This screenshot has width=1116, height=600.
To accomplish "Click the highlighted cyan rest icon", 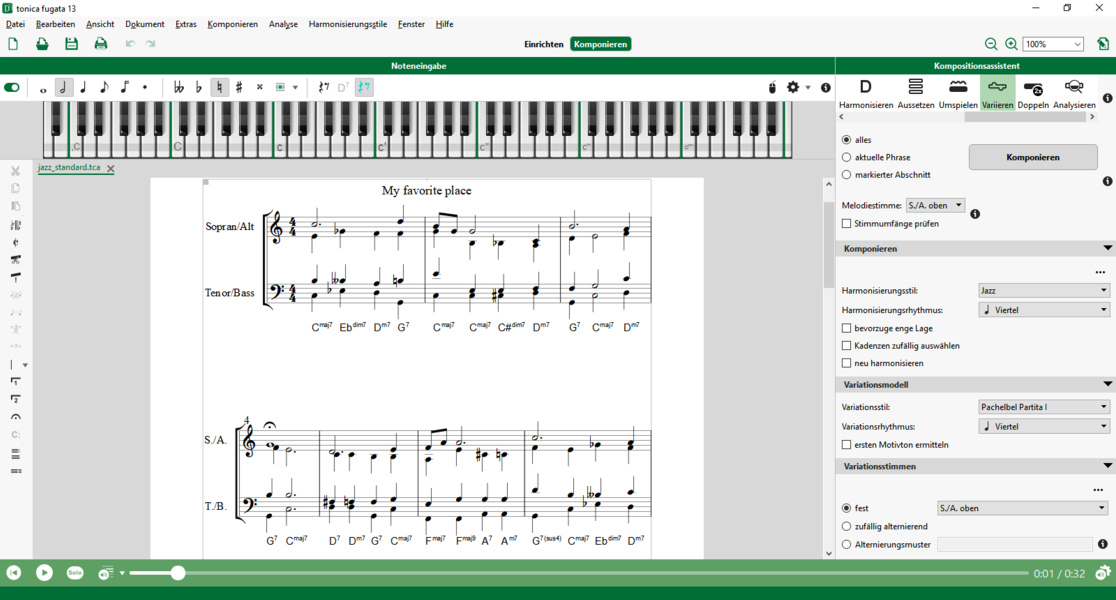I will pos(364,88).
